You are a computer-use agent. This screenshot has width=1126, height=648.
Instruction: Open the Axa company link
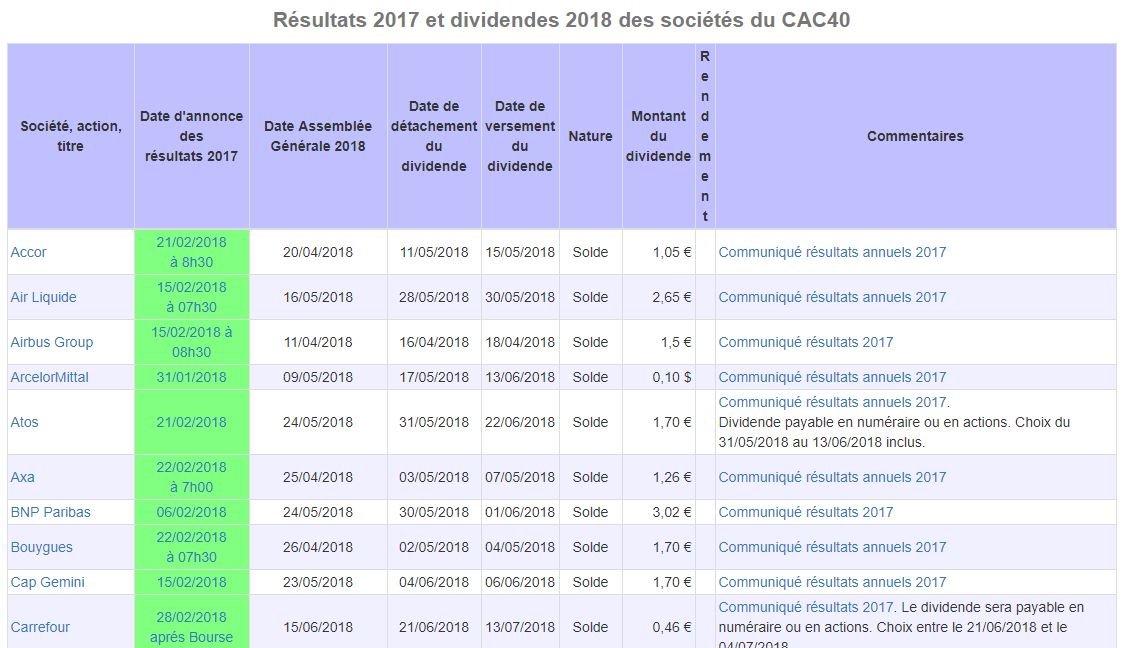pos(22,477)
